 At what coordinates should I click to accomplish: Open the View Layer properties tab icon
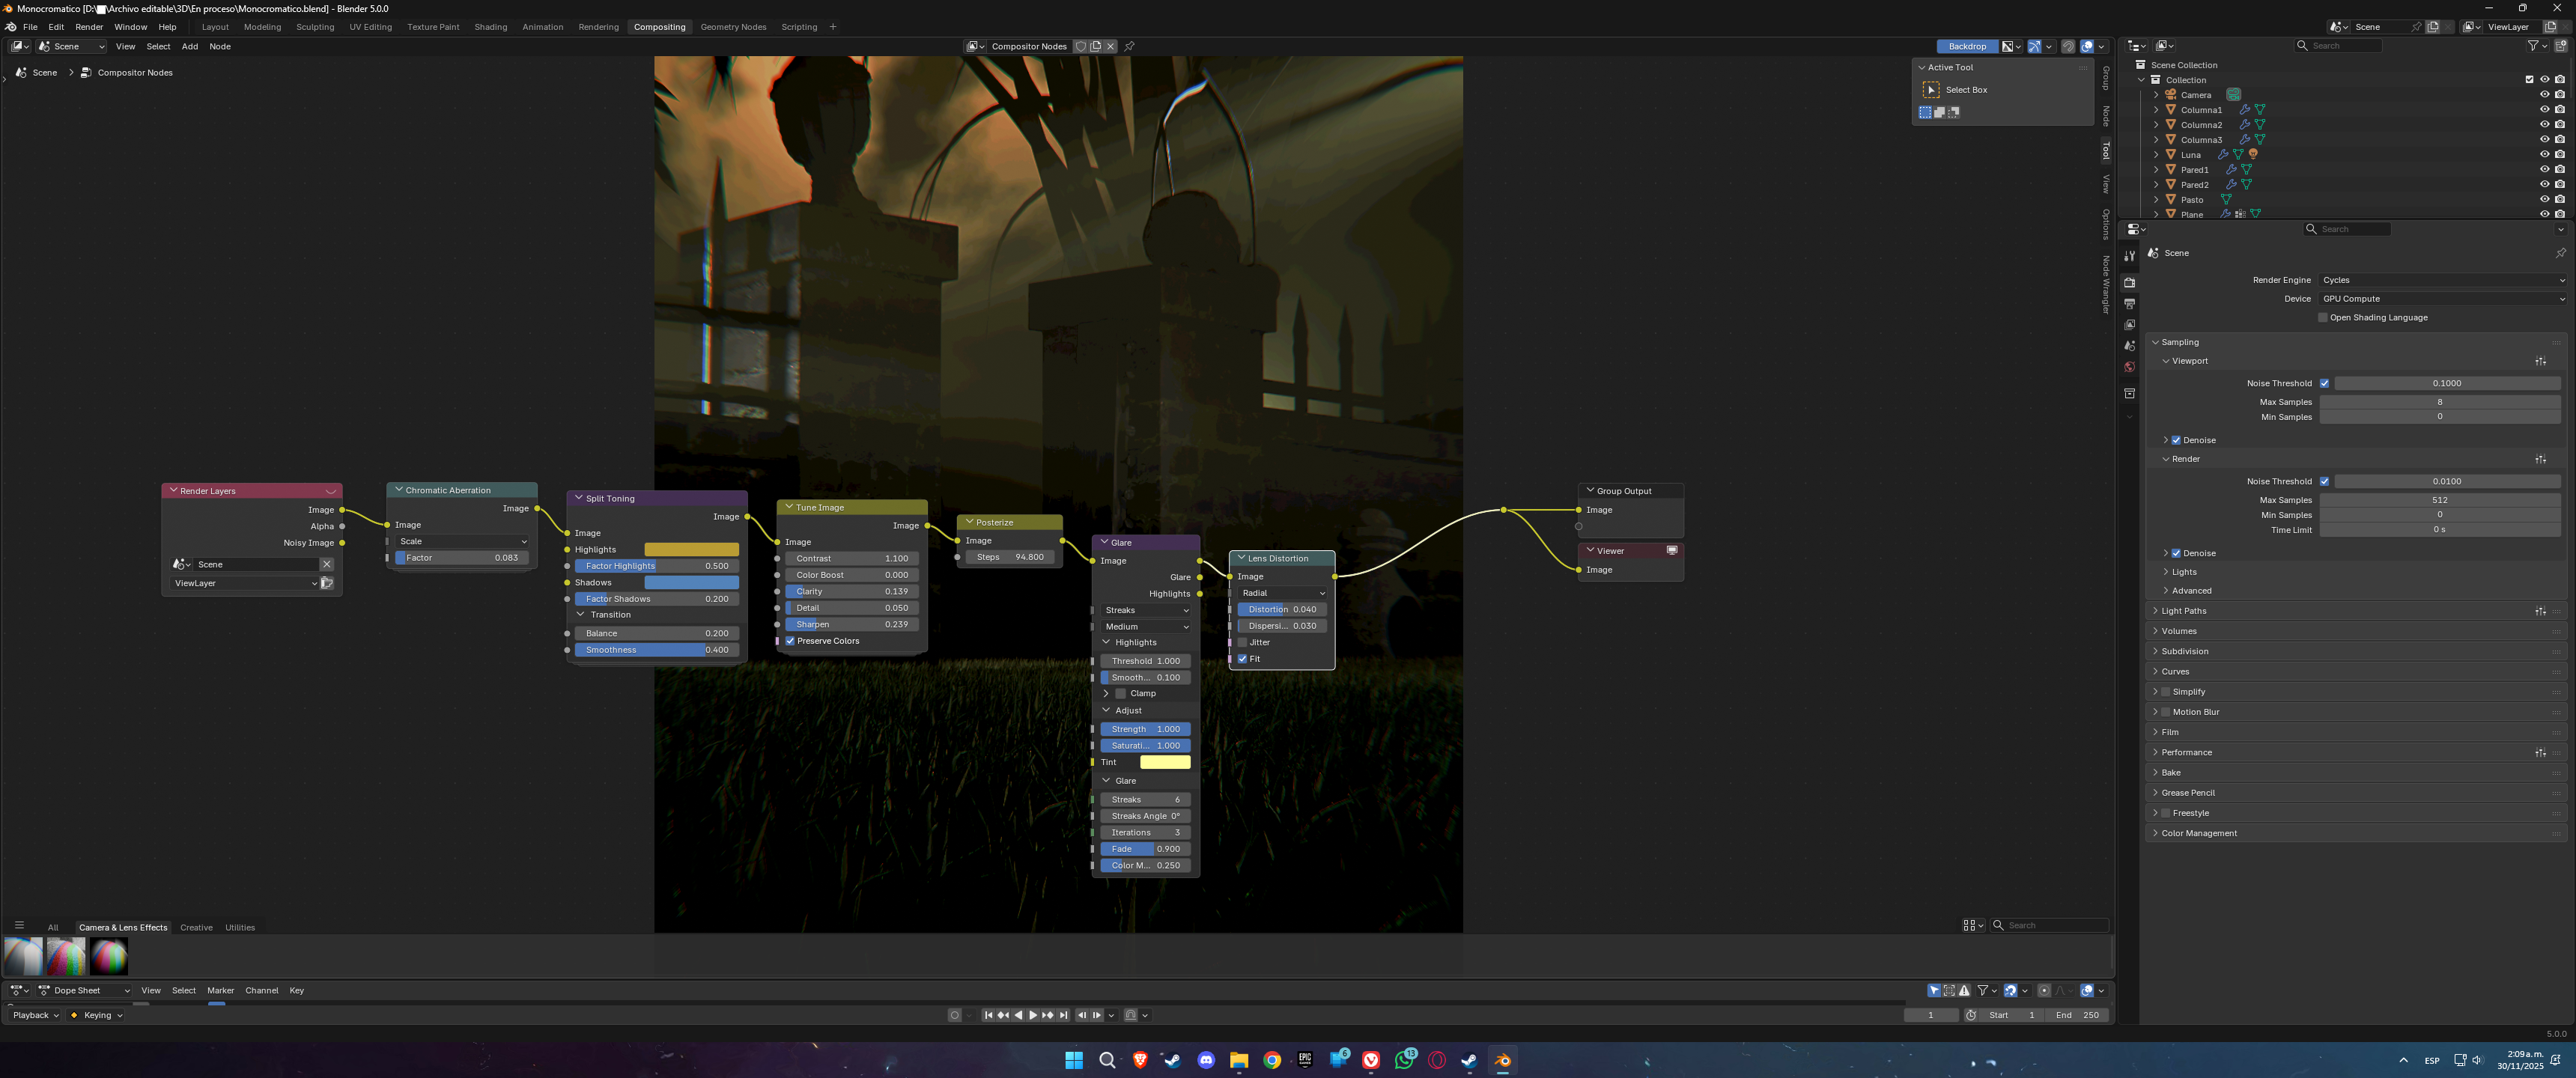pos(2129,325)
